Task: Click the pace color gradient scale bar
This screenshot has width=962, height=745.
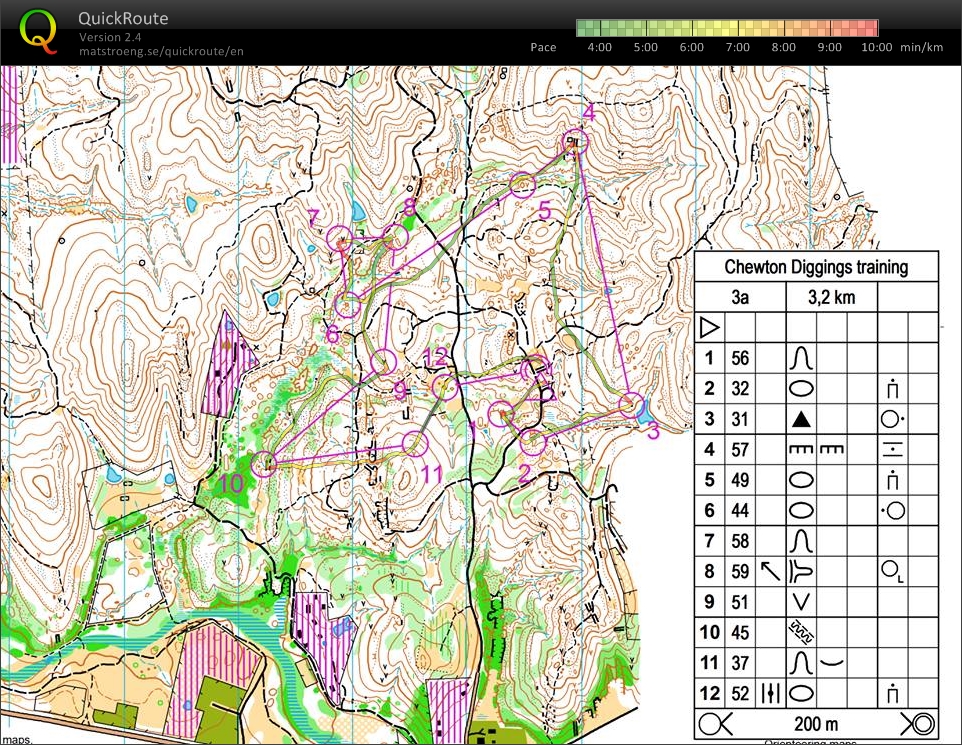Action: tap(727, 28)
